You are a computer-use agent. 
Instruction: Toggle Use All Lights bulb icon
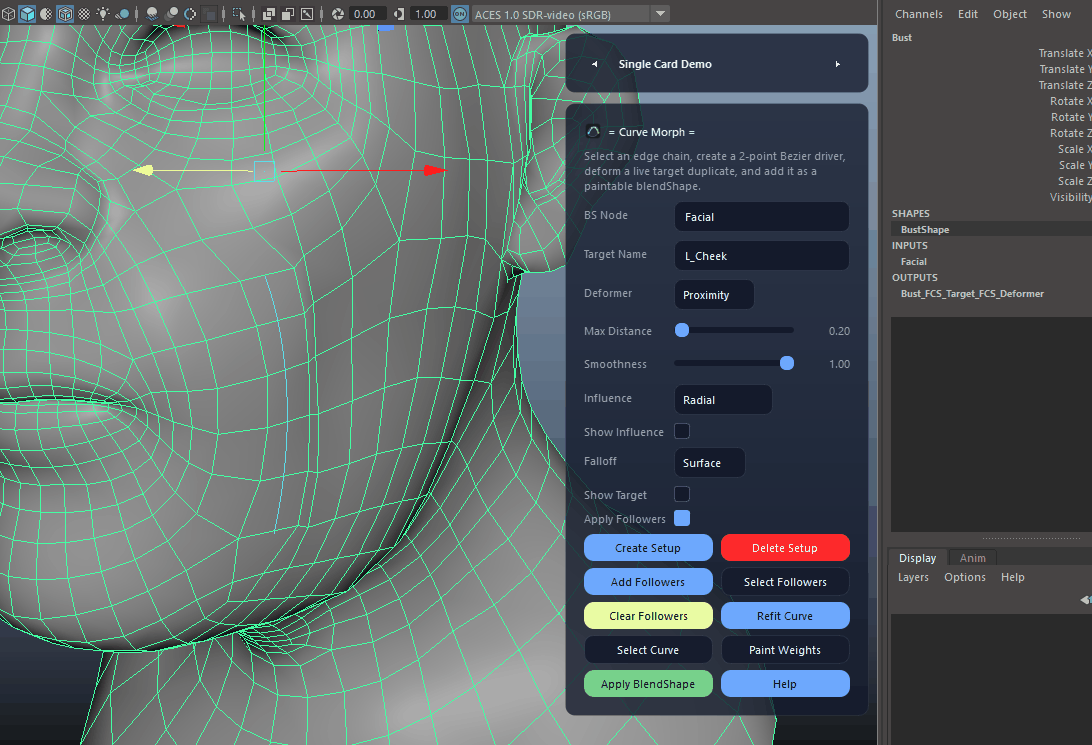[103, 14]
